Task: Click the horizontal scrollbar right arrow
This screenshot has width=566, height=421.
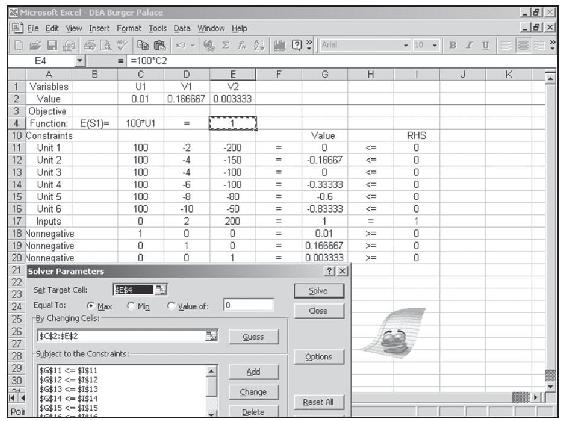Action: tap(535, 398)
